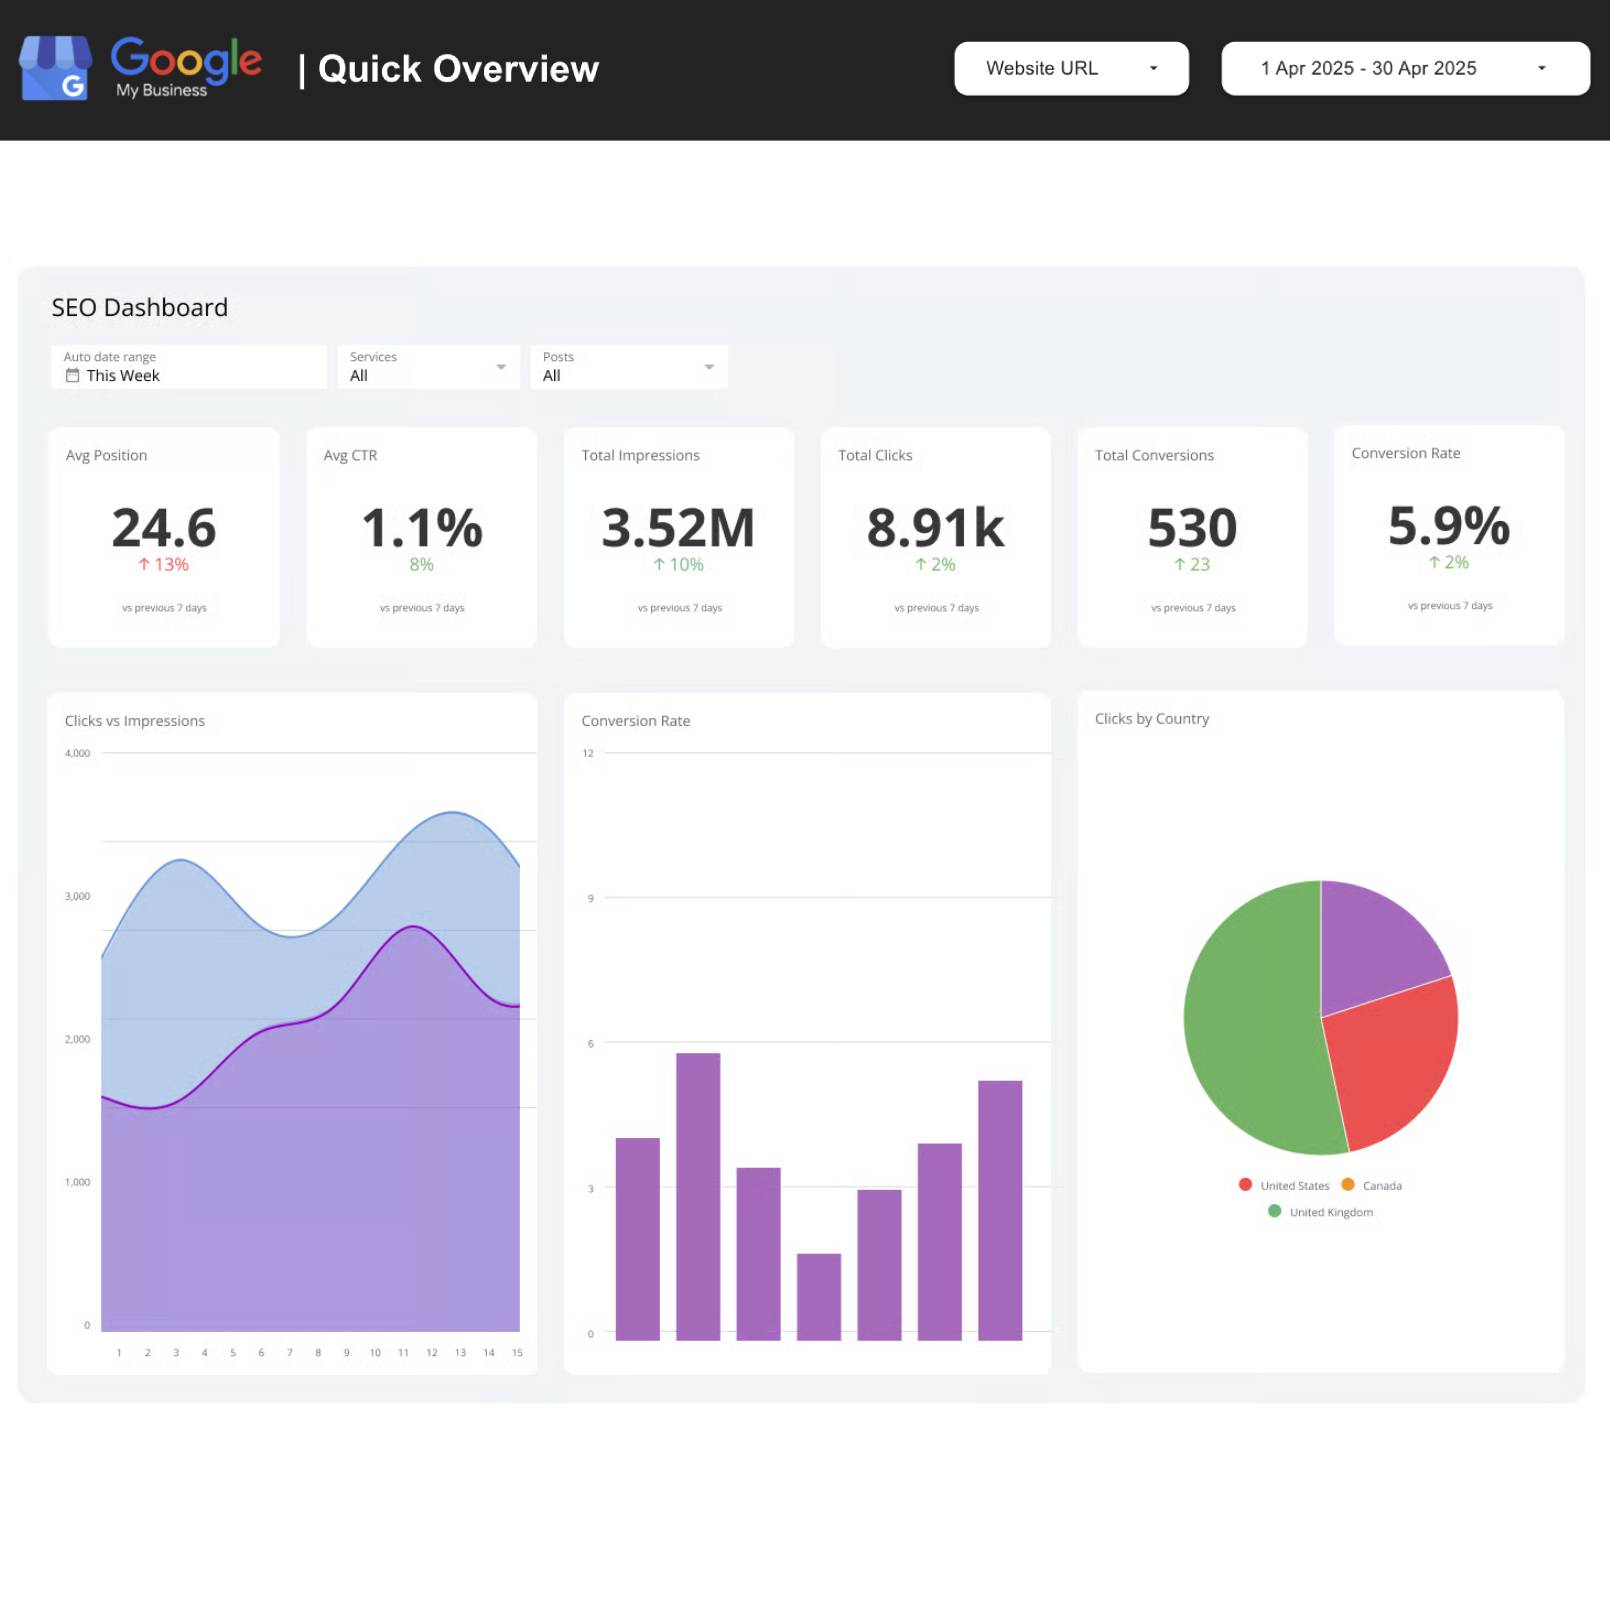Open the Website URL dropdown
1610x1610 pixels.
click(1070, 69)
